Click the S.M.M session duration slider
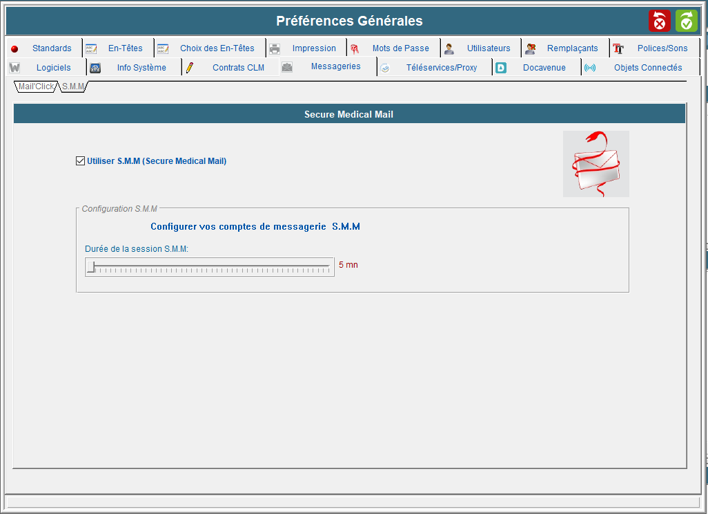708x514 pixels. click(209, 267)
